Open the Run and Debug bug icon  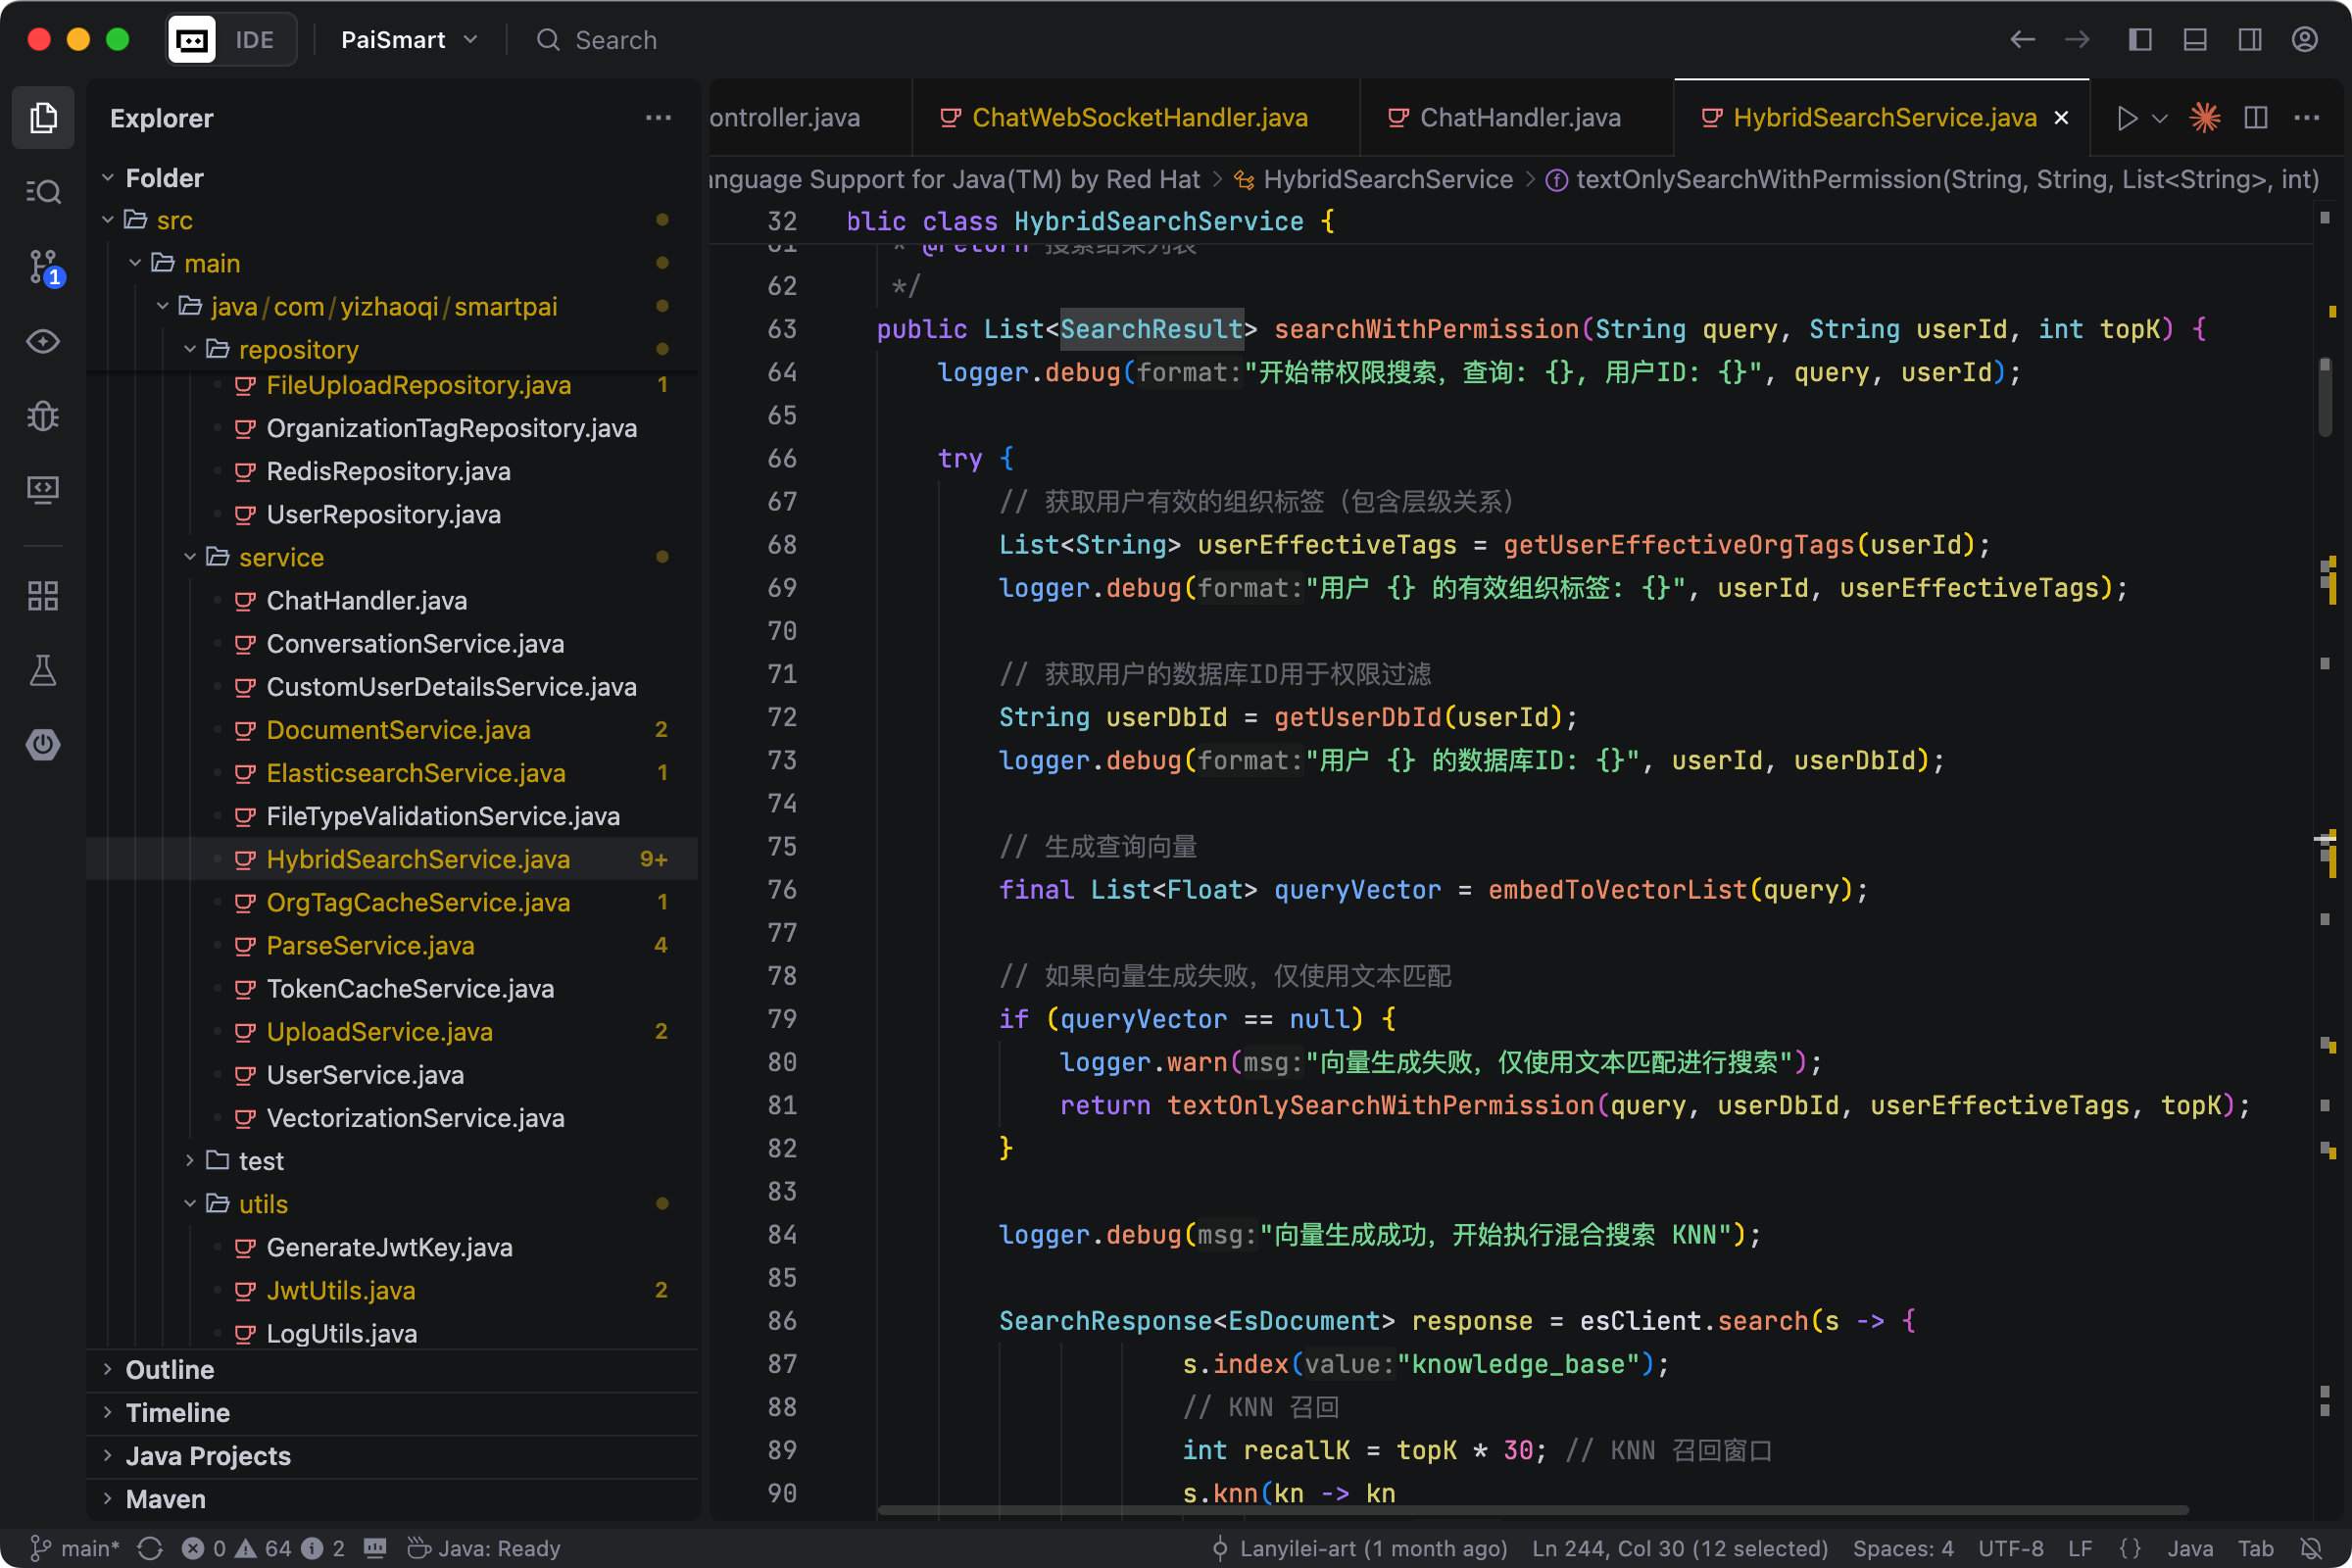(43, 415)
